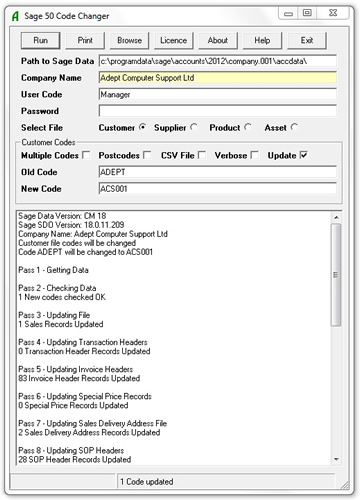Viewport: 360px width, 500px height.
Task: Open the Browse dialog button
Action: [129, 40]
